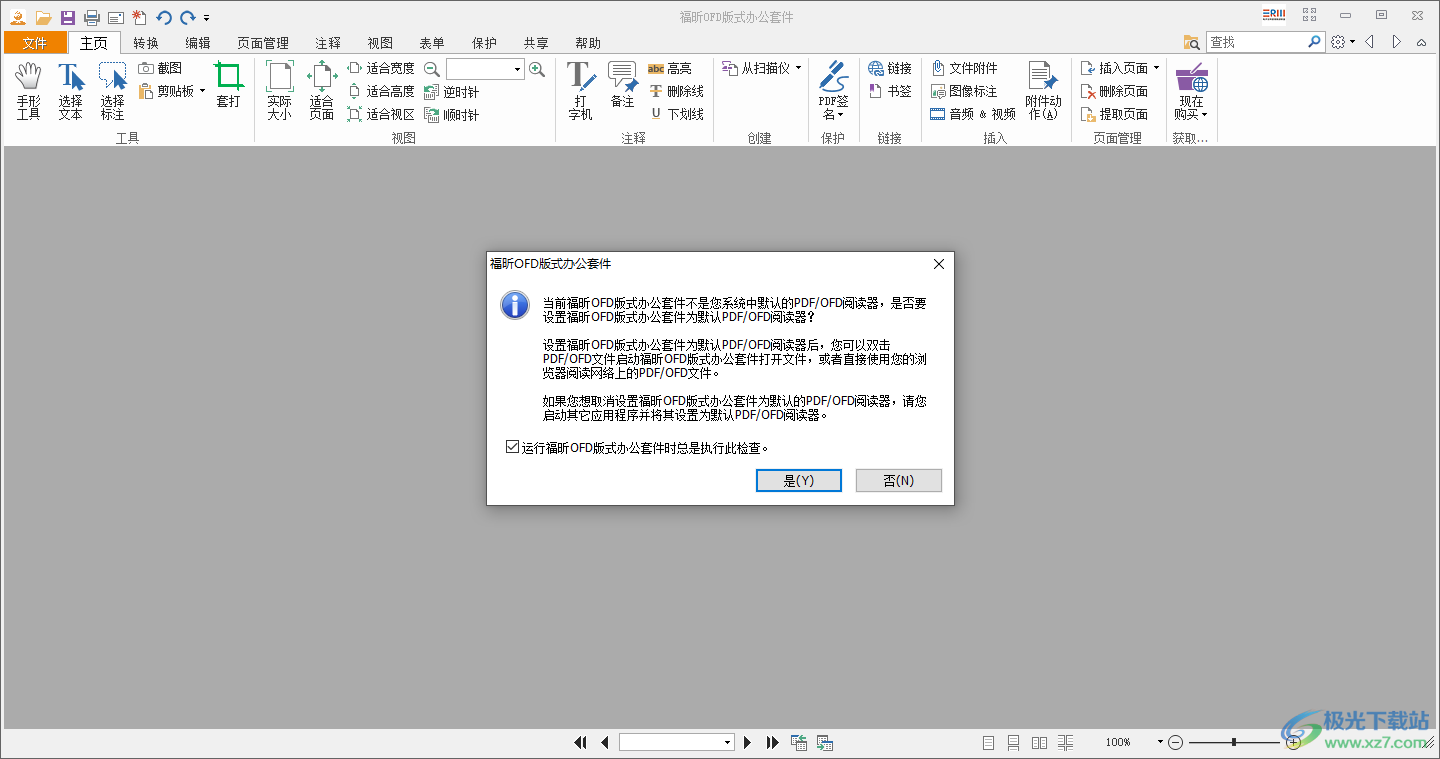Rotate view counterclockwise (逆时针)
This screenshot has width=1440, height=759.
tap(452, 92)
